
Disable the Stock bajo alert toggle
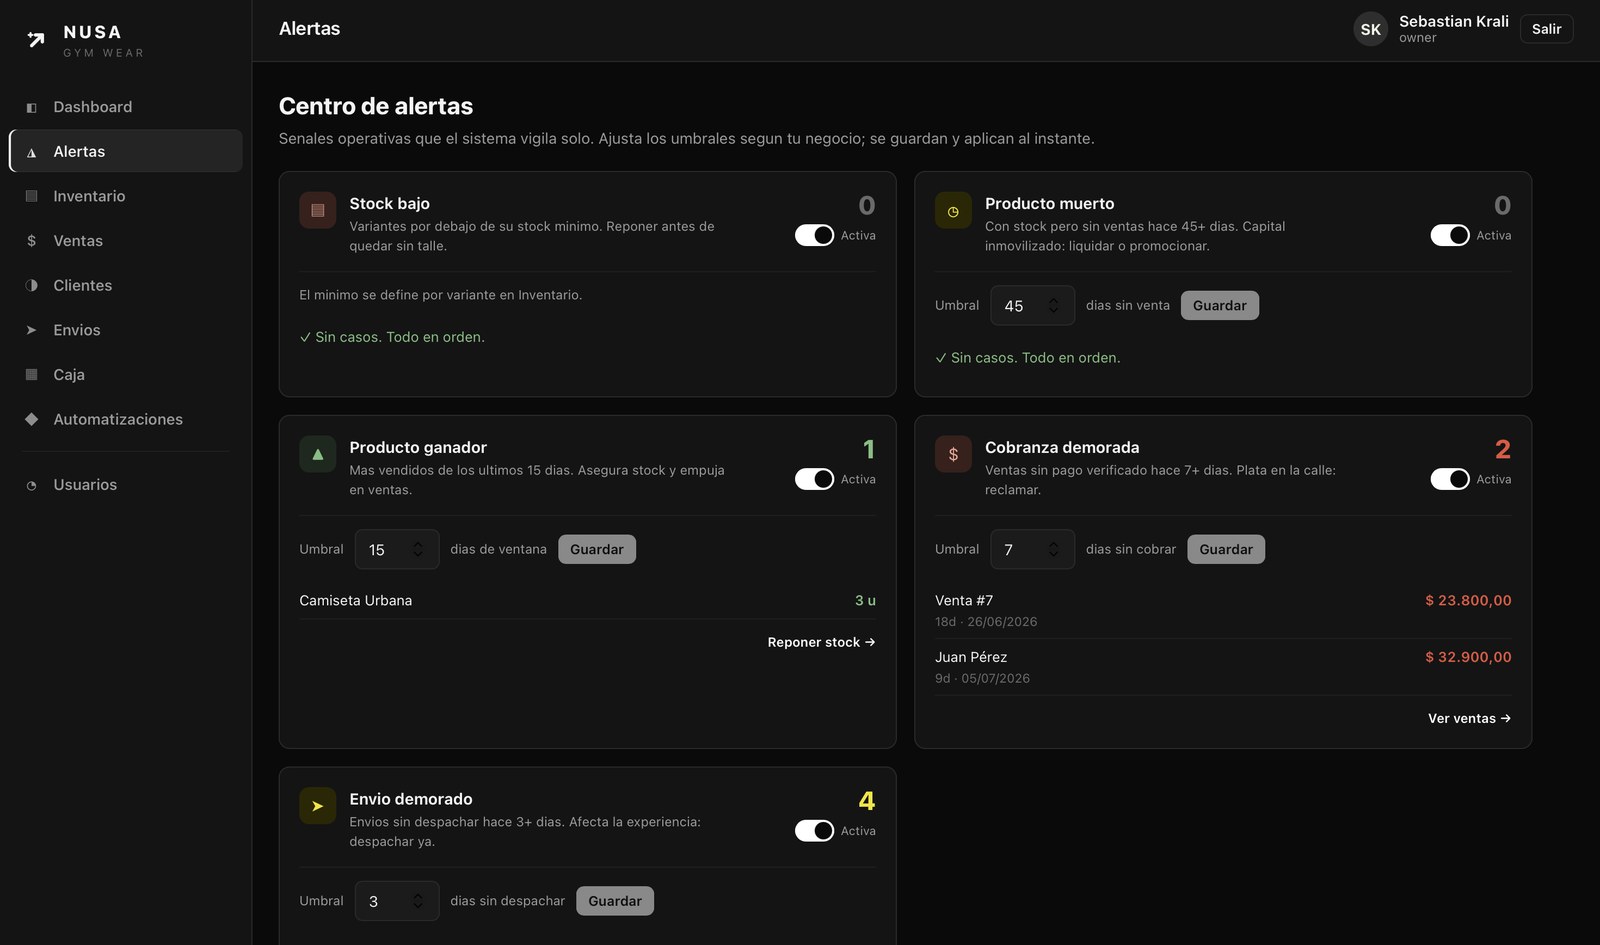814,235
